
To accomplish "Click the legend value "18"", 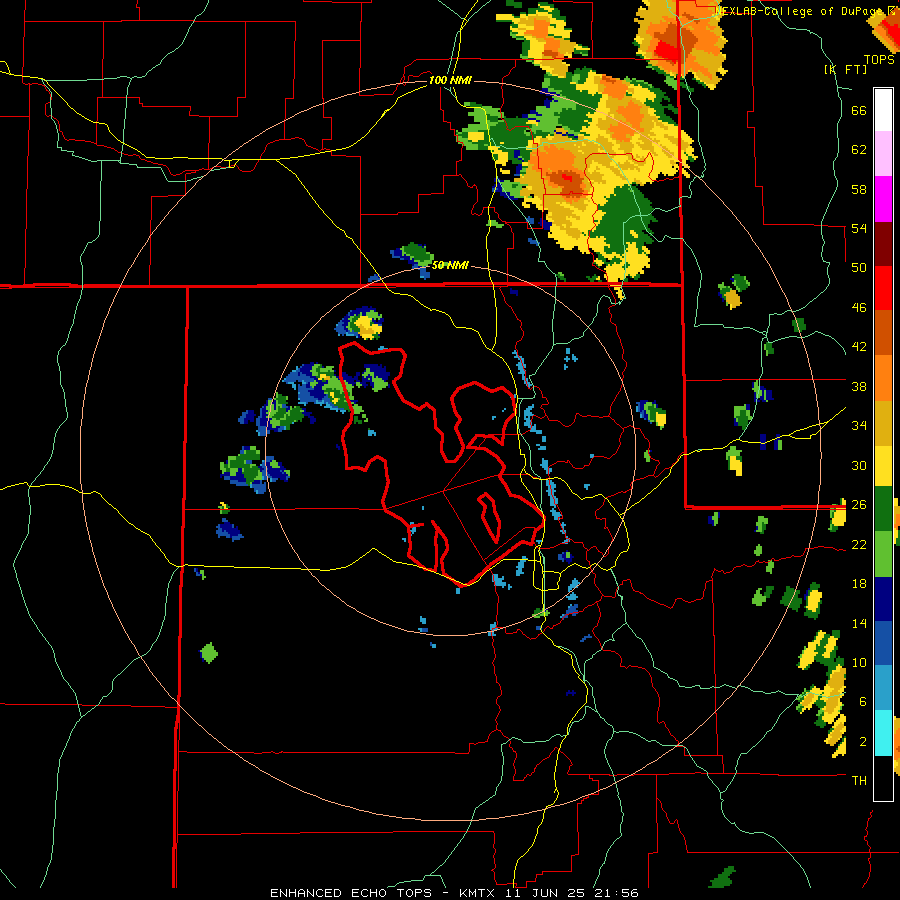I will tap(859, 584).
